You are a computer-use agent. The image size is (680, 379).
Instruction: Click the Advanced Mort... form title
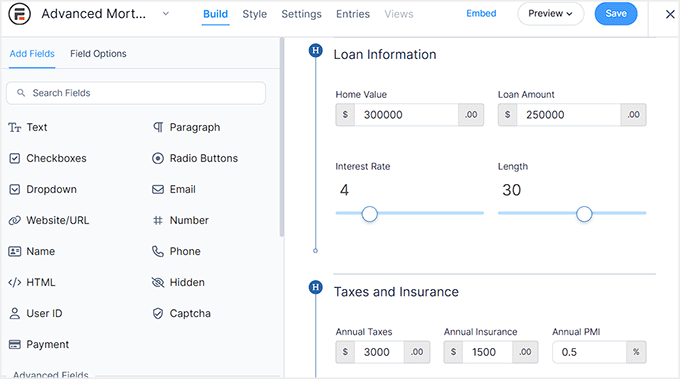pos(94,14)
